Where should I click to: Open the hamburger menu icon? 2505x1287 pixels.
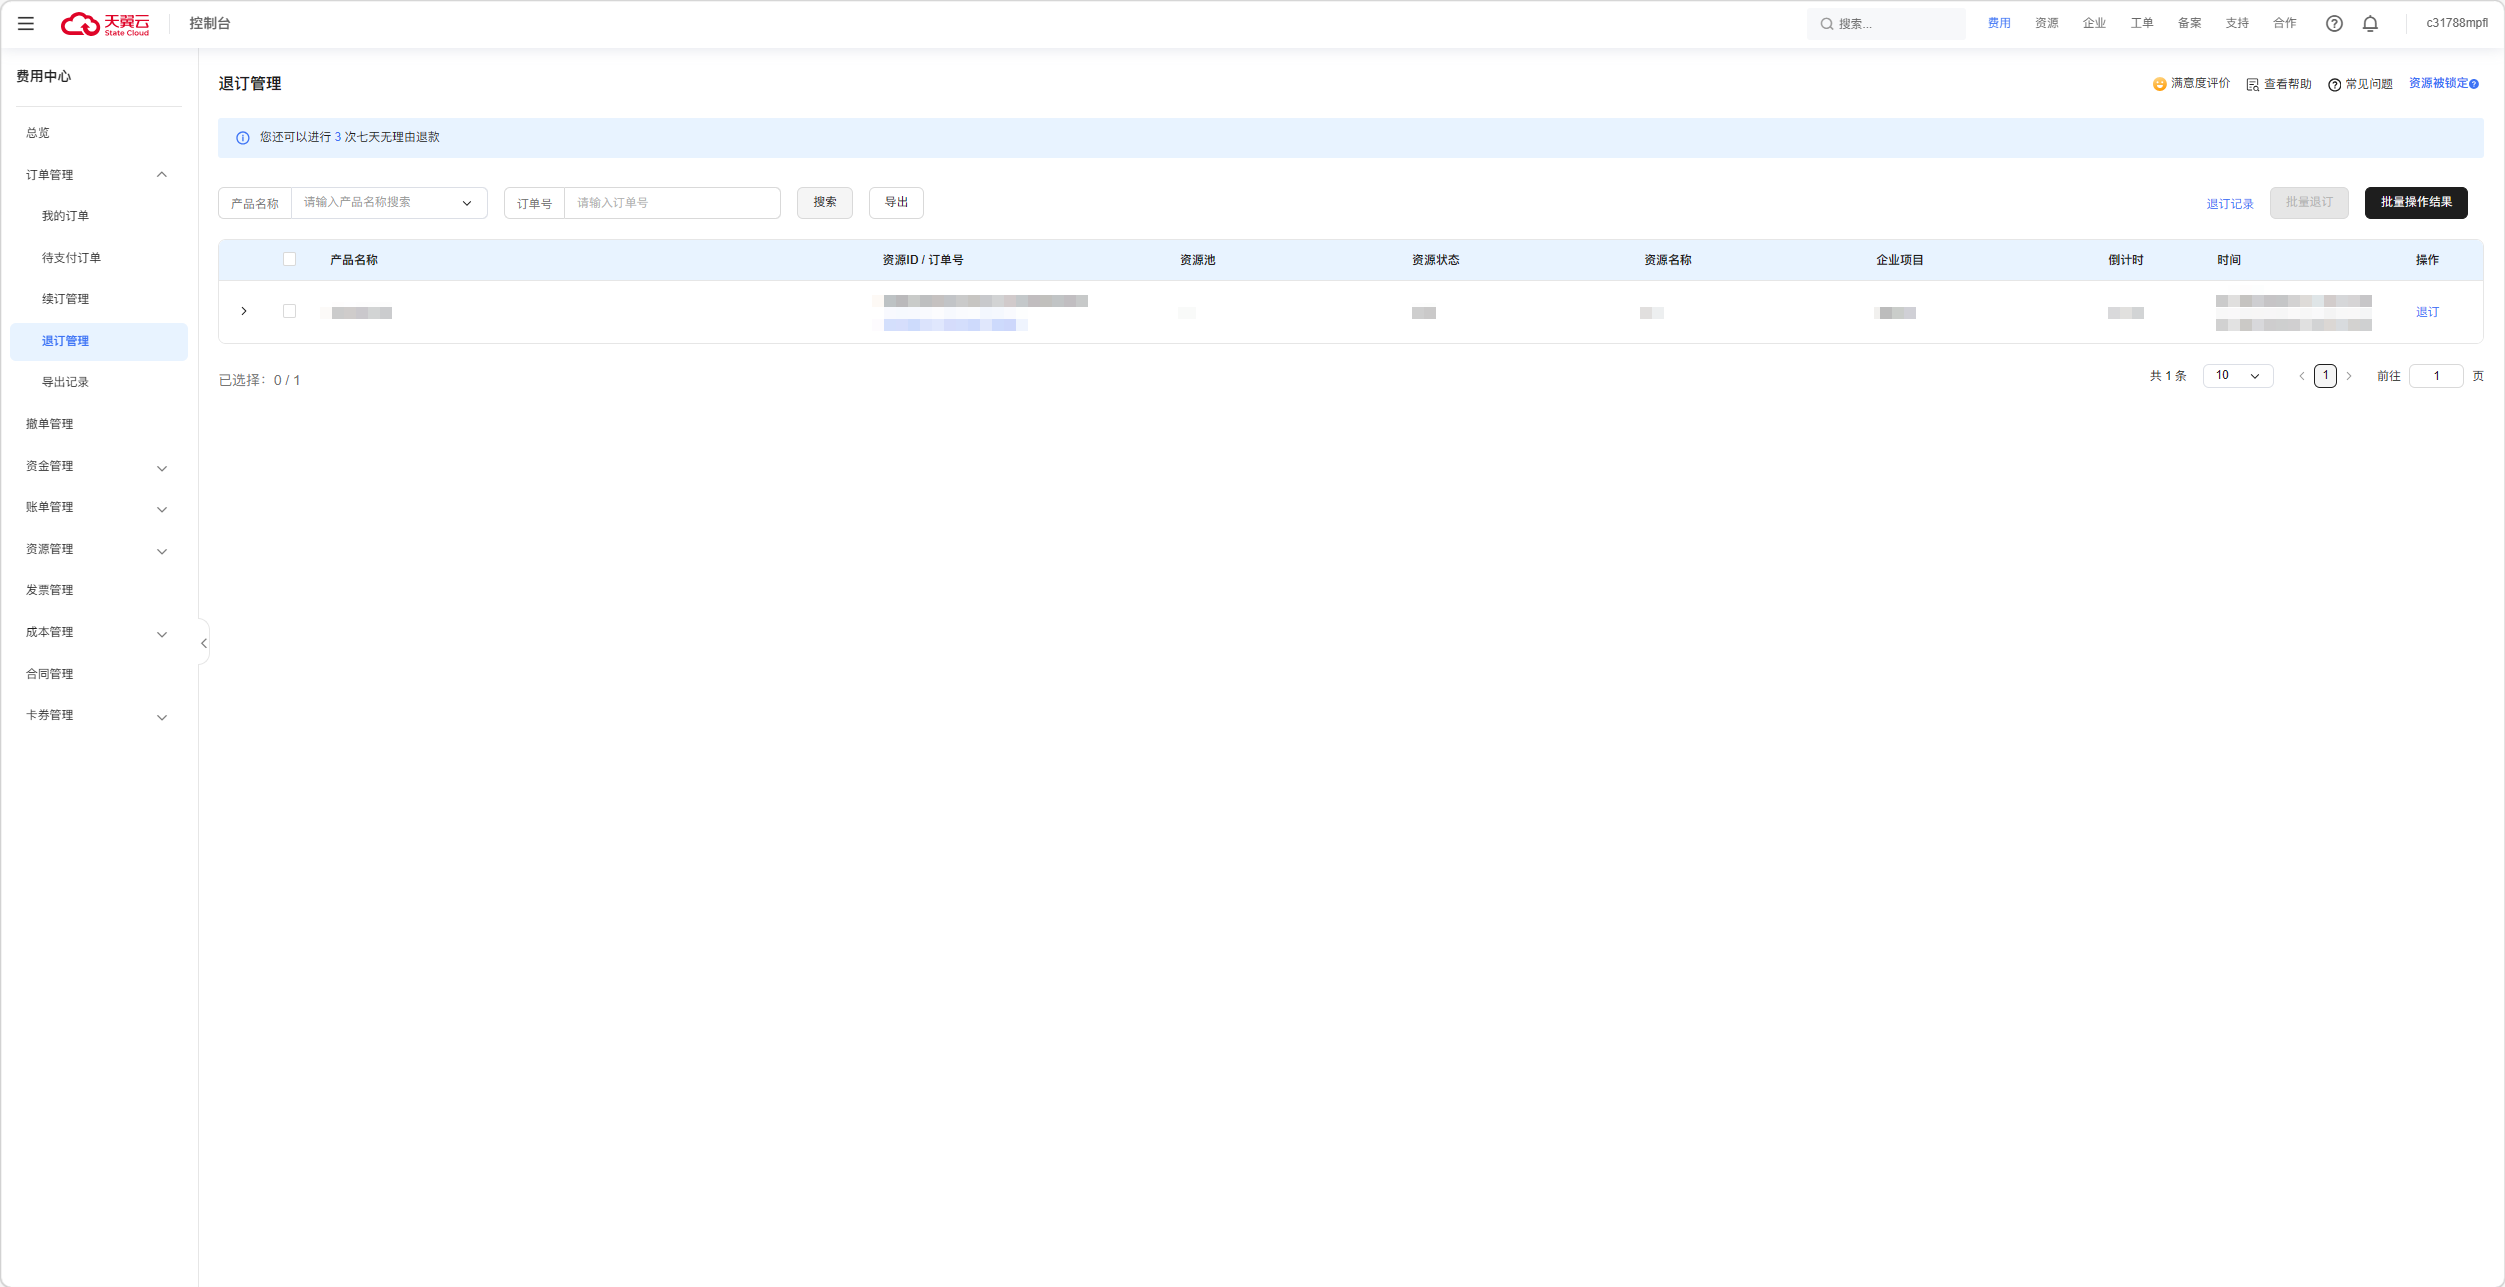pyautogui.click(x=26, y=23)
